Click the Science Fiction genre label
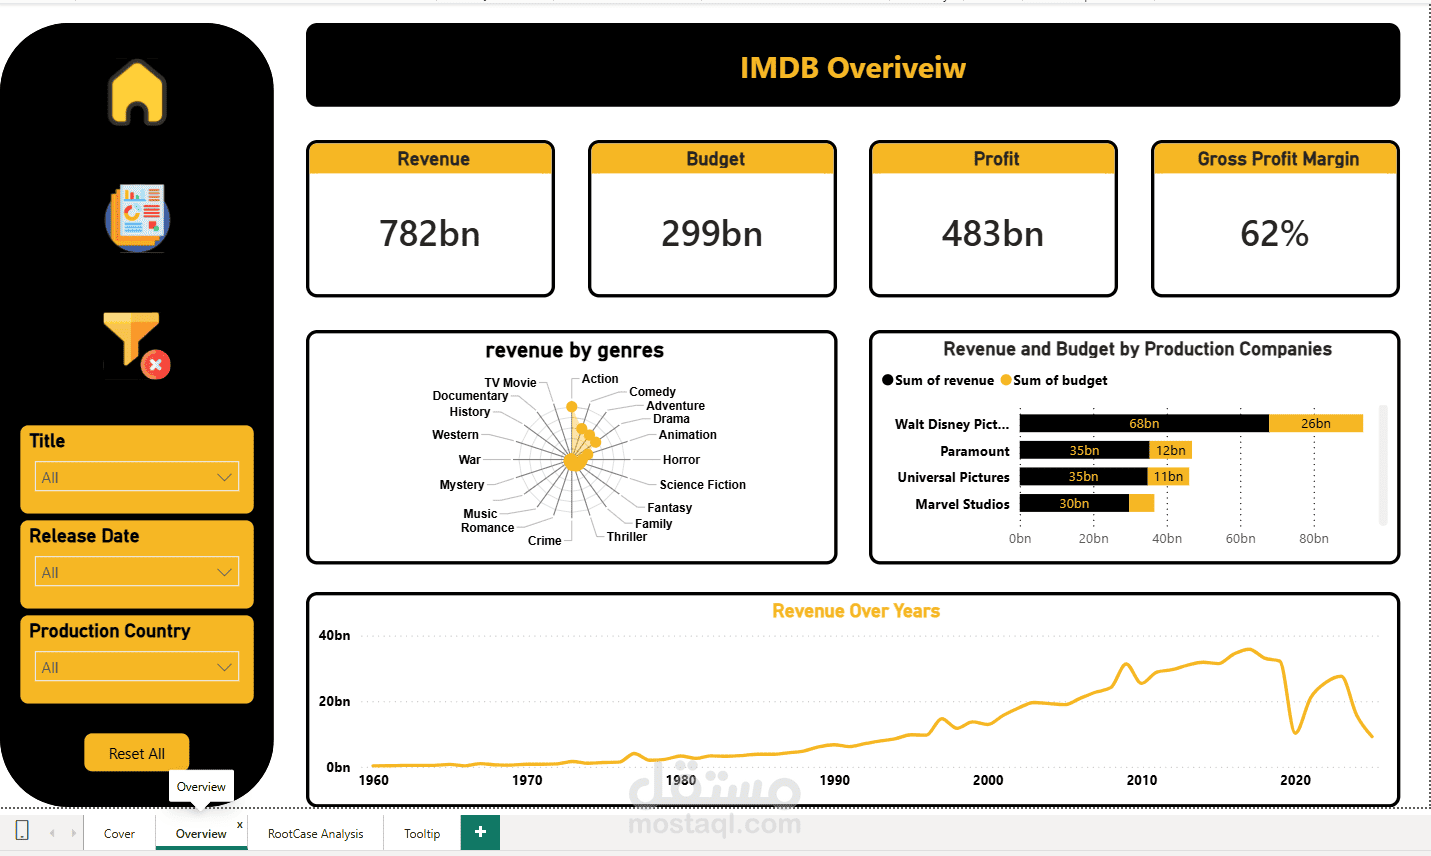 click(x=703, y=485)
